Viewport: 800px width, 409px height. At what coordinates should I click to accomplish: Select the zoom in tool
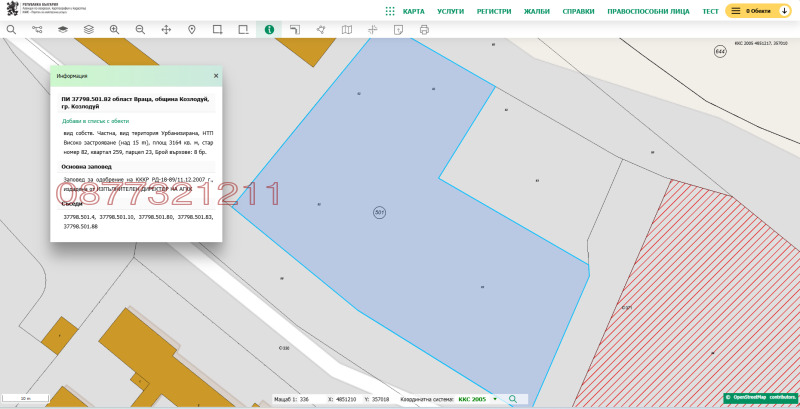114,30
